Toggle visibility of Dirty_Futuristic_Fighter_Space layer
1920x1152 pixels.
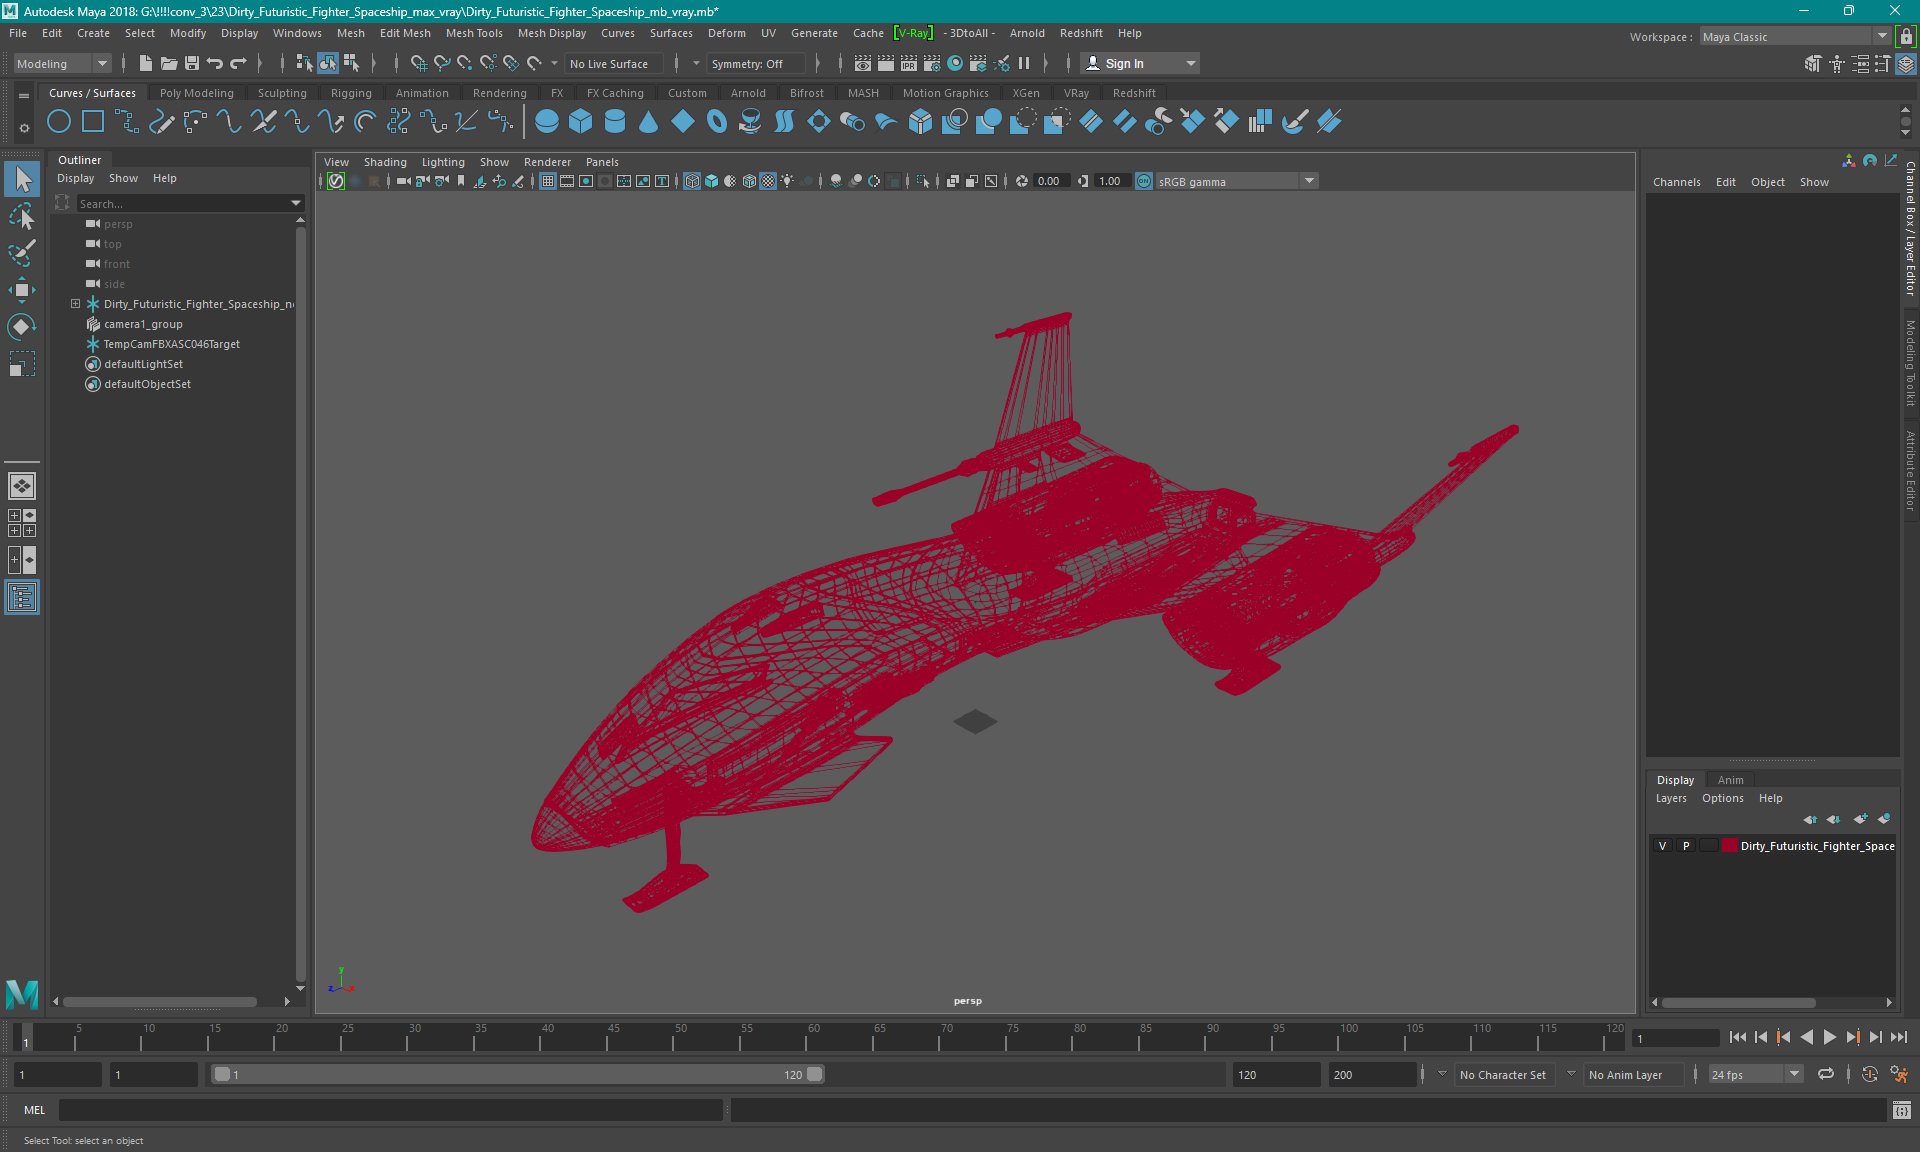[1662, 846]
